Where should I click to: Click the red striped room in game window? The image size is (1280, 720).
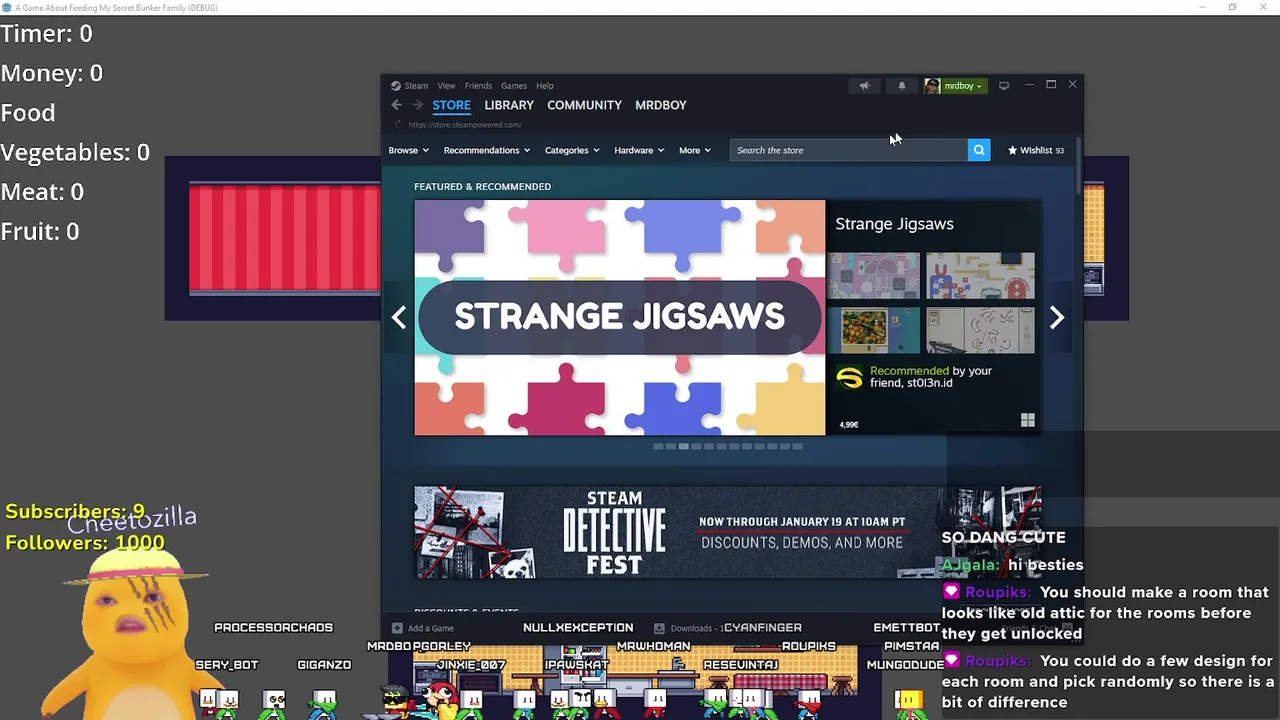pos(285,238)
